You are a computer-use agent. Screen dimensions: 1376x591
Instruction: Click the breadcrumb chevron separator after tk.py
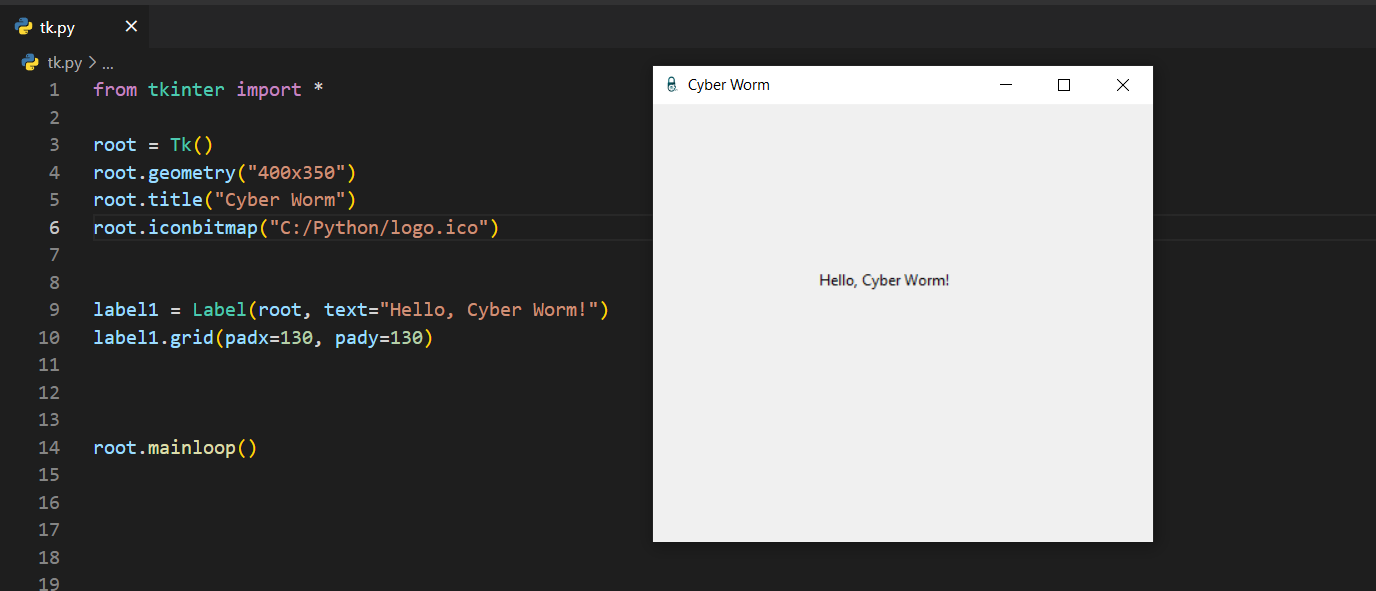pyautogui.click(x=92, y=62)
